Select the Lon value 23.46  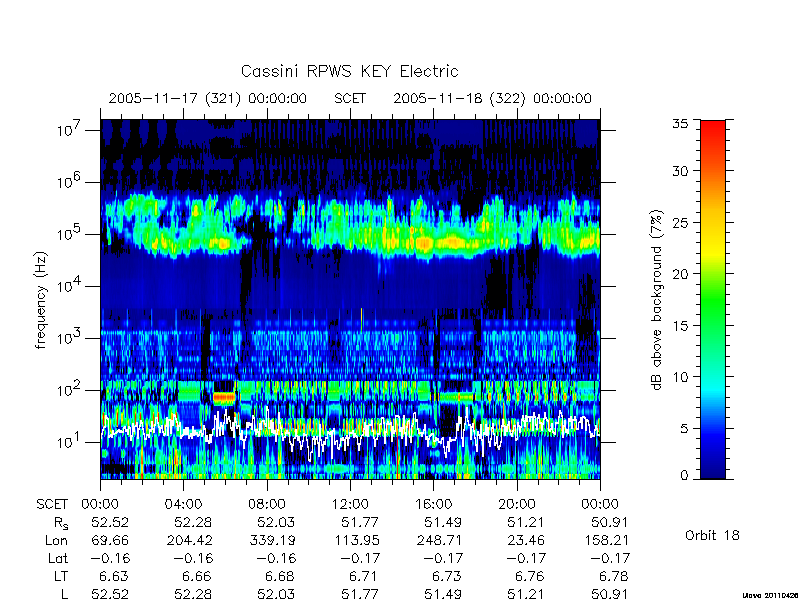pyautogui.click(x=527, y=540)
